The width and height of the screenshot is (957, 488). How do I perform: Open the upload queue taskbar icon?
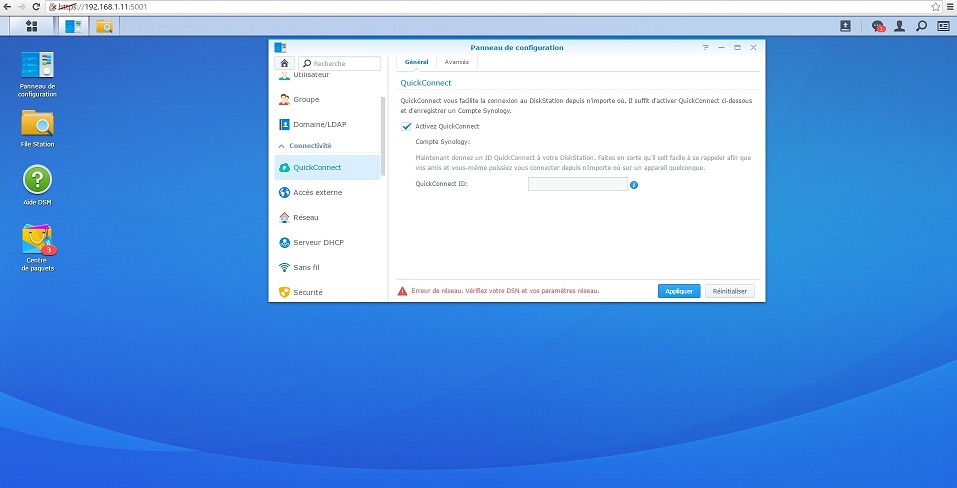click(x=845, y=26)
